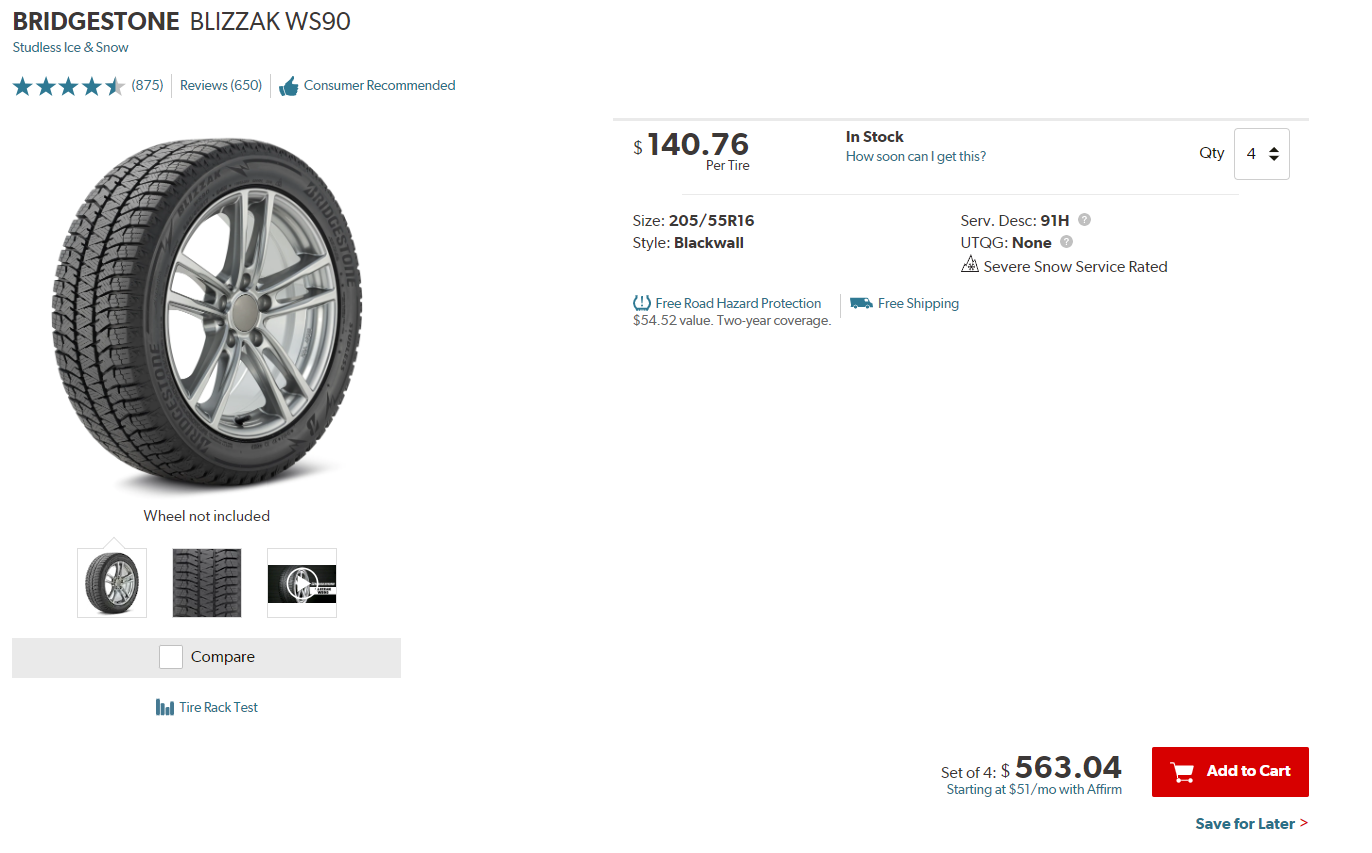Viewport: 1372px width, 853px height.
Task: Click Save for Later link
Action: pos(1251,824)
